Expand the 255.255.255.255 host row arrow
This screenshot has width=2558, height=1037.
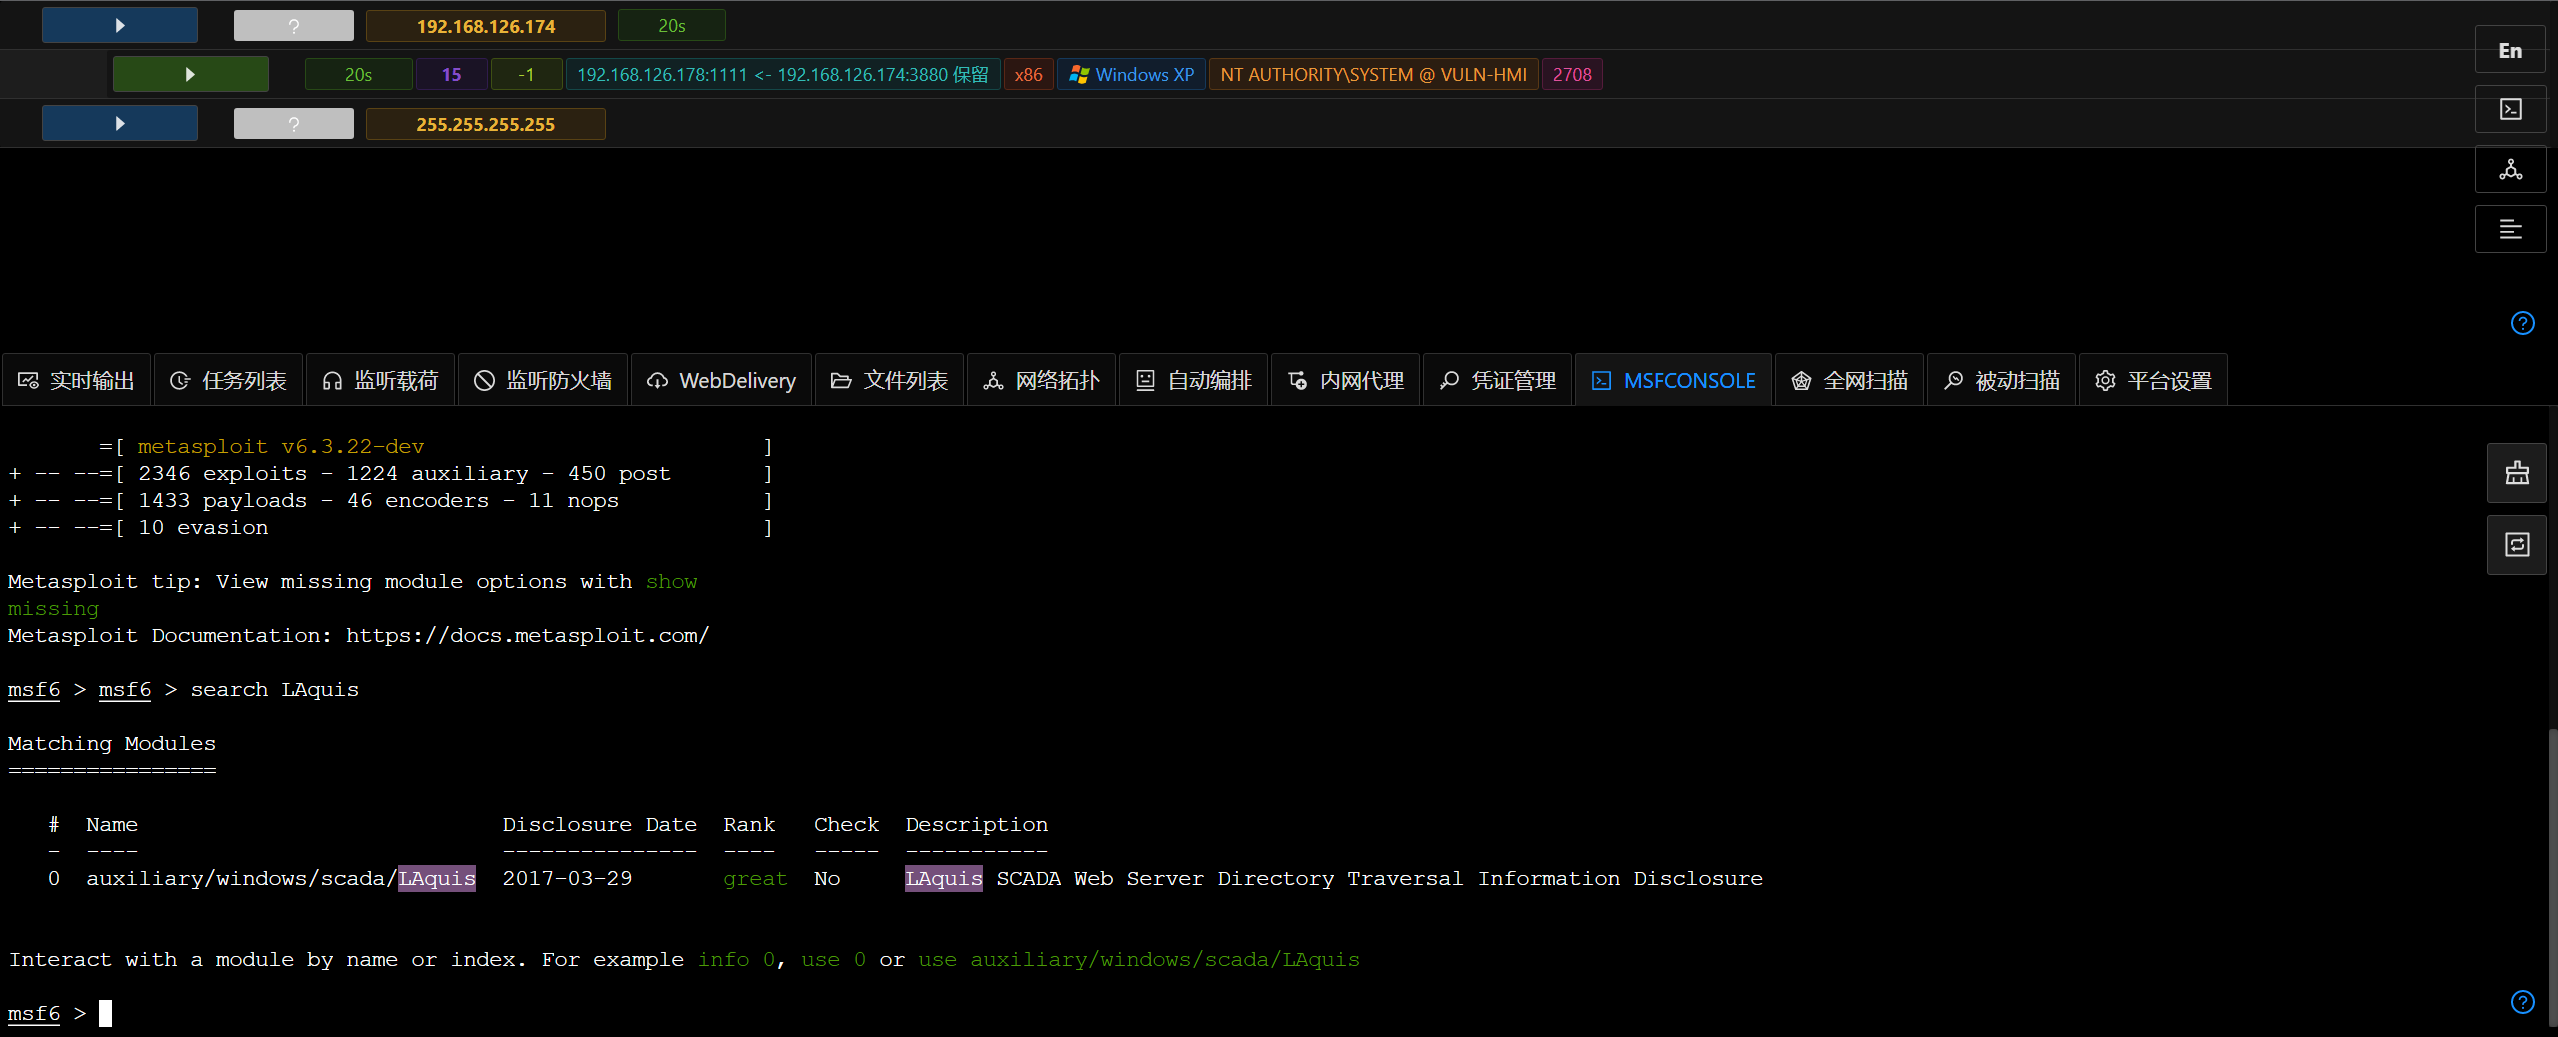pos(120,124)
